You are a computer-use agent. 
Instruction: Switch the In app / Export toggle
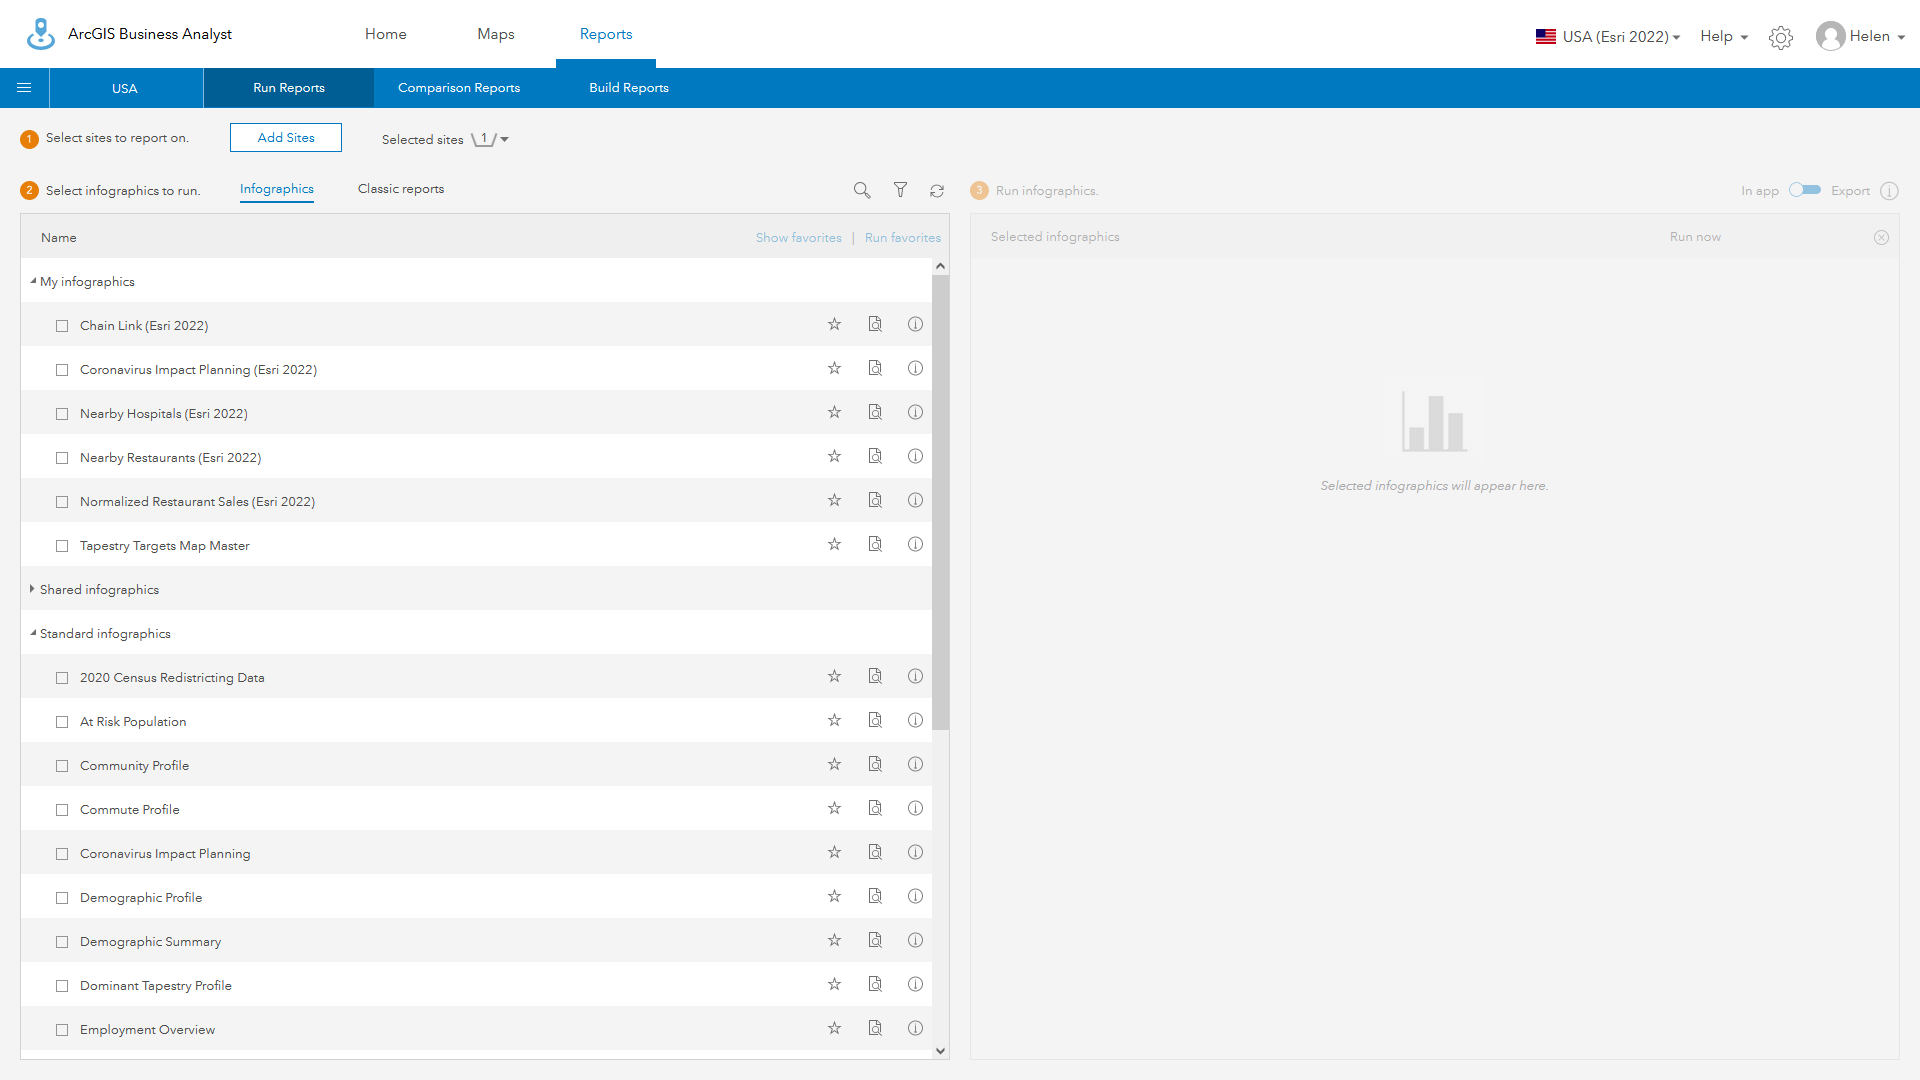[x=1804, y=190]
